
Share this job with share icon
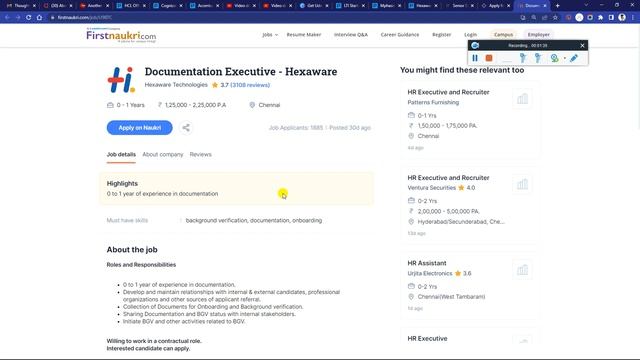(x=186, y=128)
